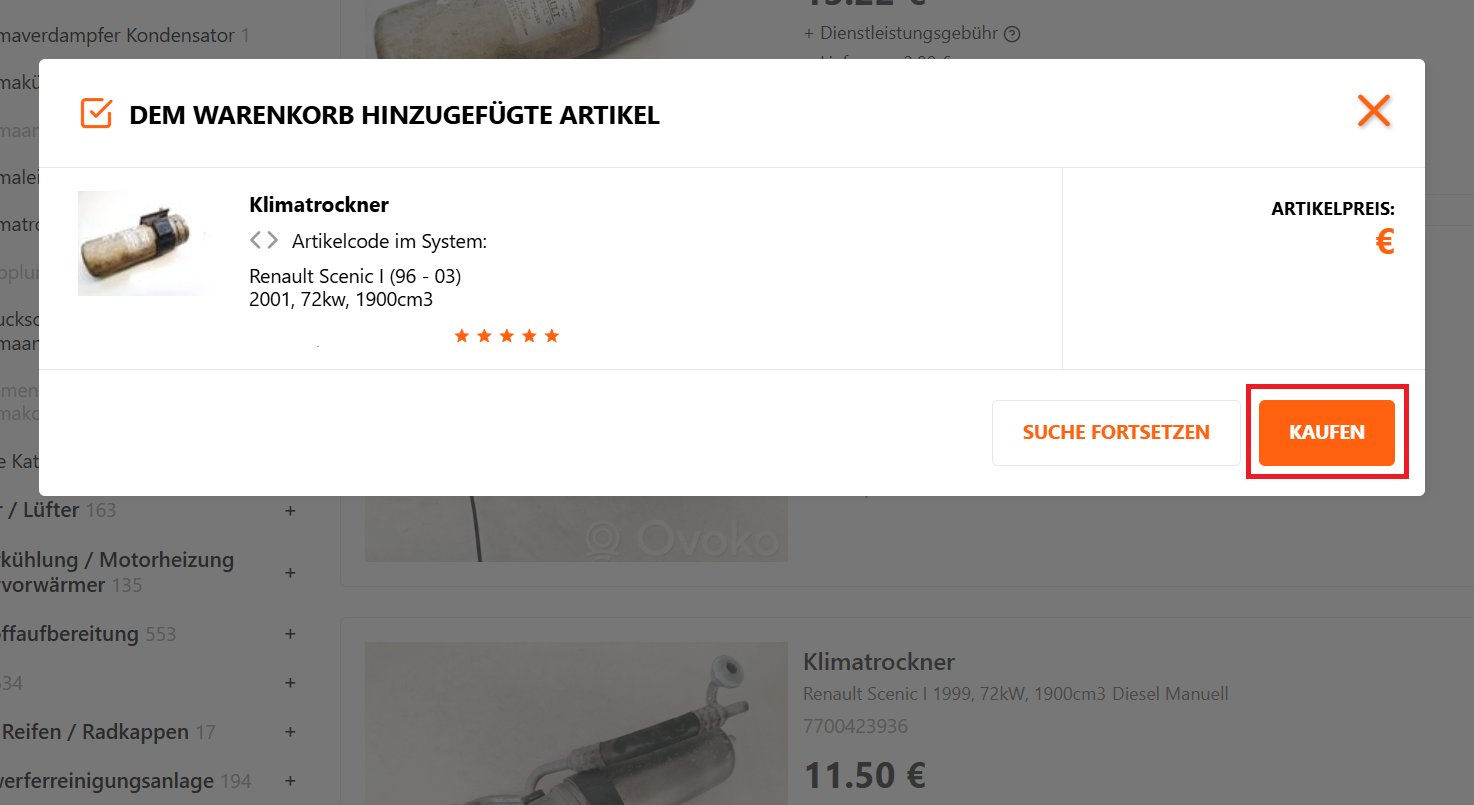Open the Klimatrockner thumbnail in the dialog
1474x805 pixels.
coord(145,243)
